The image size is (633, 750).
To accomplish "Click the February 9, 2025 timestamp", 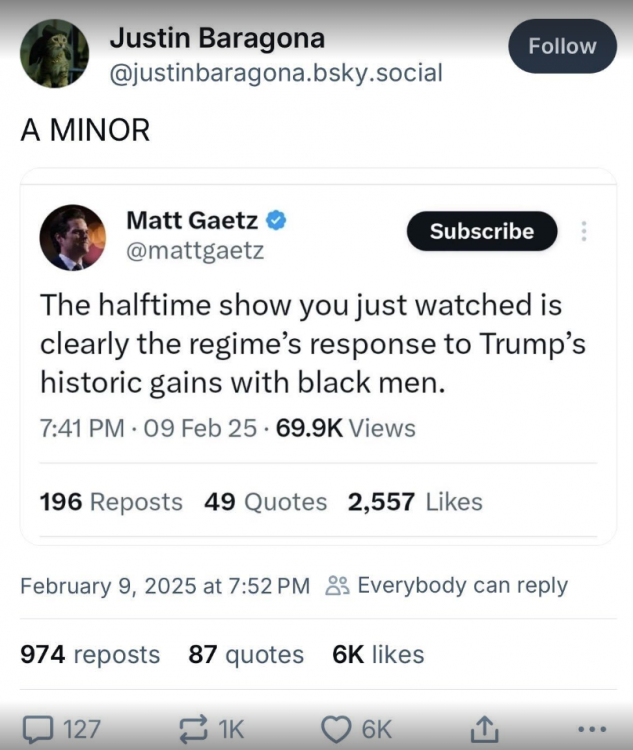I will 165,586.
